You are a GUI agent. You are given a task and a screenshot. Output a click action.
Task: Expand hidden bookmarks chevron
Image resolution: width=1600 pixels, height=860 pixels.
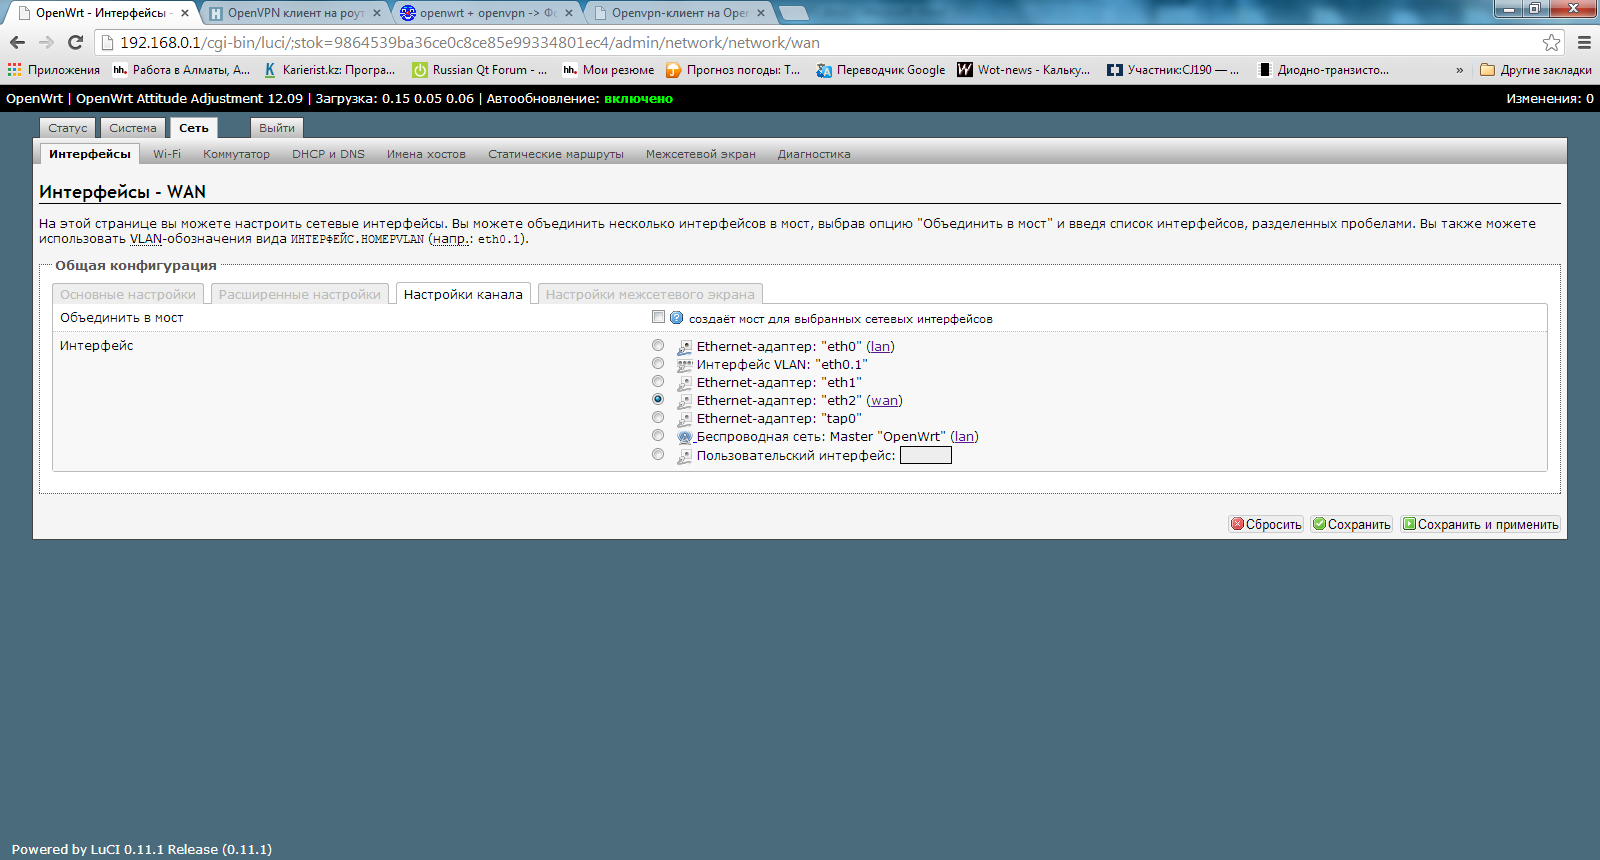1459,70
